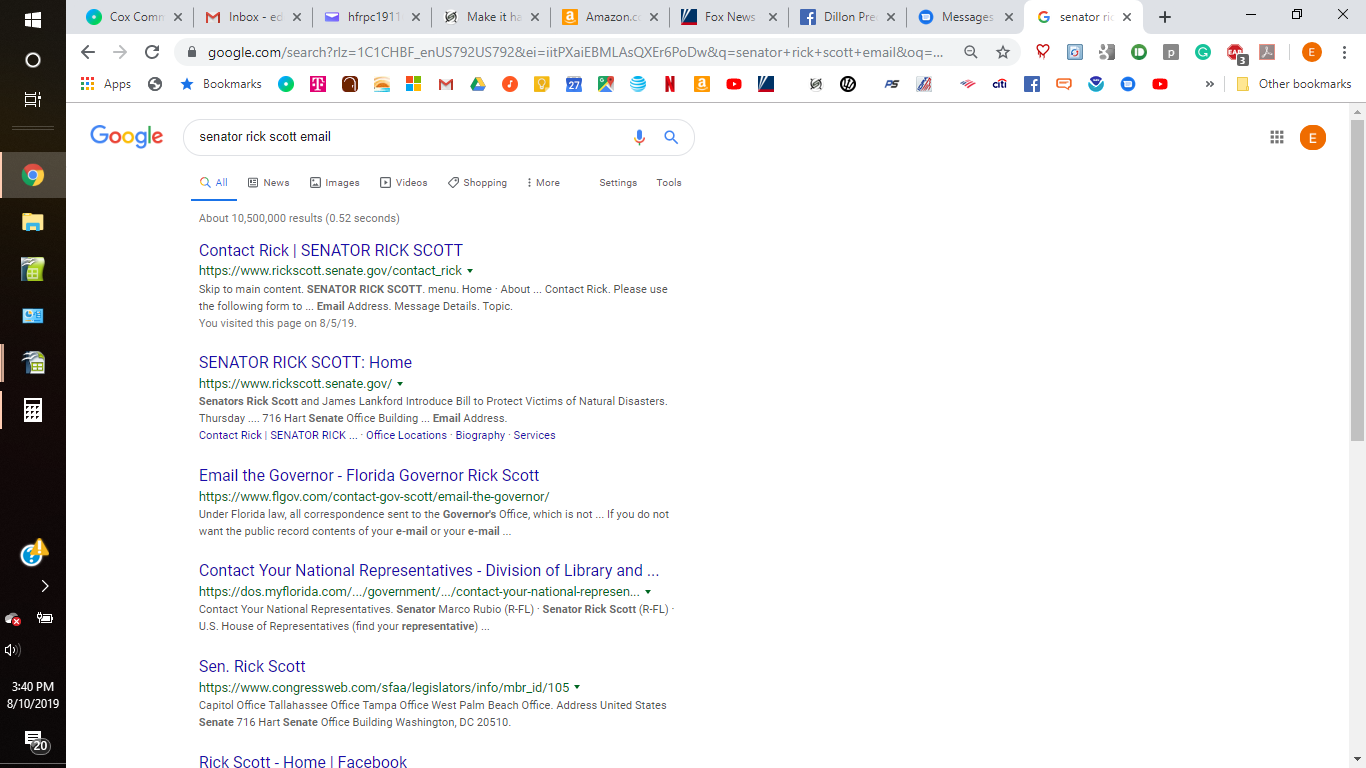Bookmark this page with the star icon
This screenshot has height=768, width=1366.
[x=1003, y=52]
